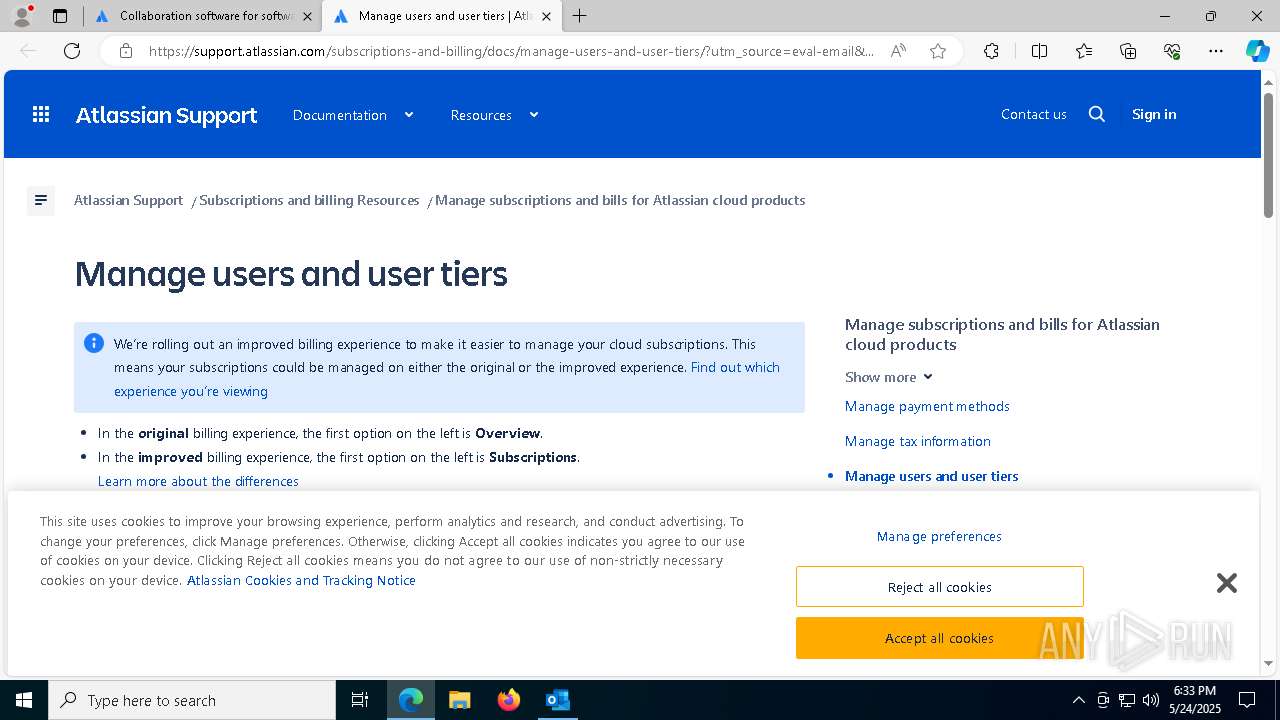Open Firefox from taskbar

[x=508, y=700]
